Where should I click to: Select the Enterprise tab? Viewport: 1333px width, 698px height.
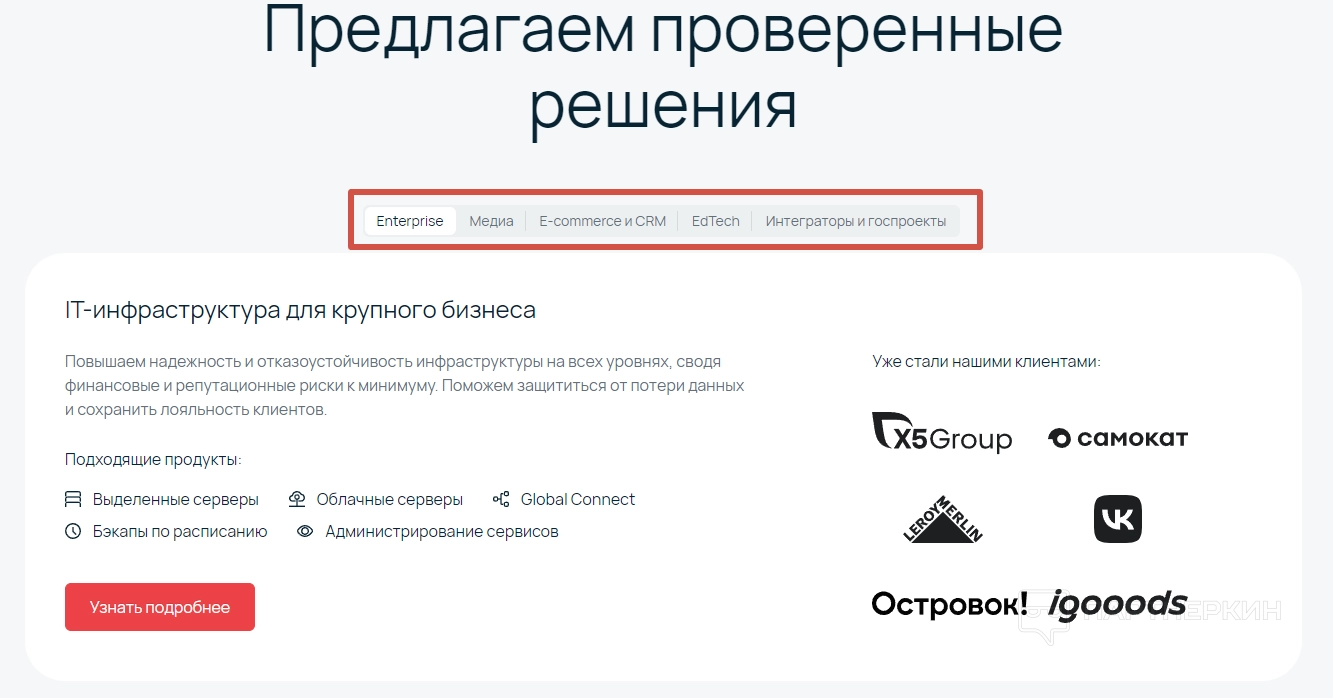click(x=410, y=221)
